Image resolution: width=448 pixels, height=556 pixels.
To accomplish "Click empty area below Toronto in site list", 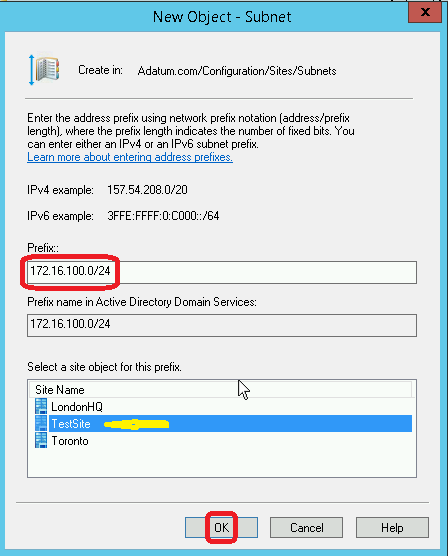I will click(x=222, y=463).
